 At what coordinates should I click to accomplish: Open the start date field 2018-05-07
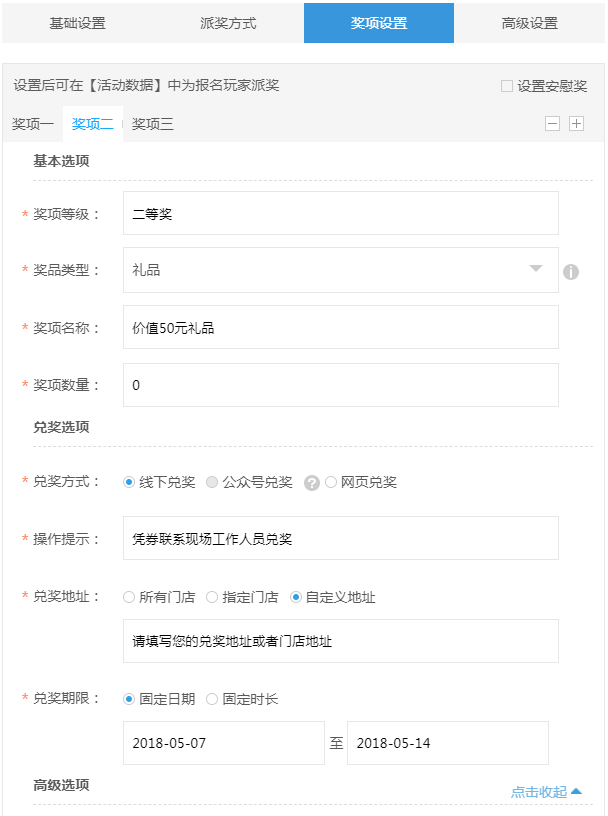(x=224, y=743)
